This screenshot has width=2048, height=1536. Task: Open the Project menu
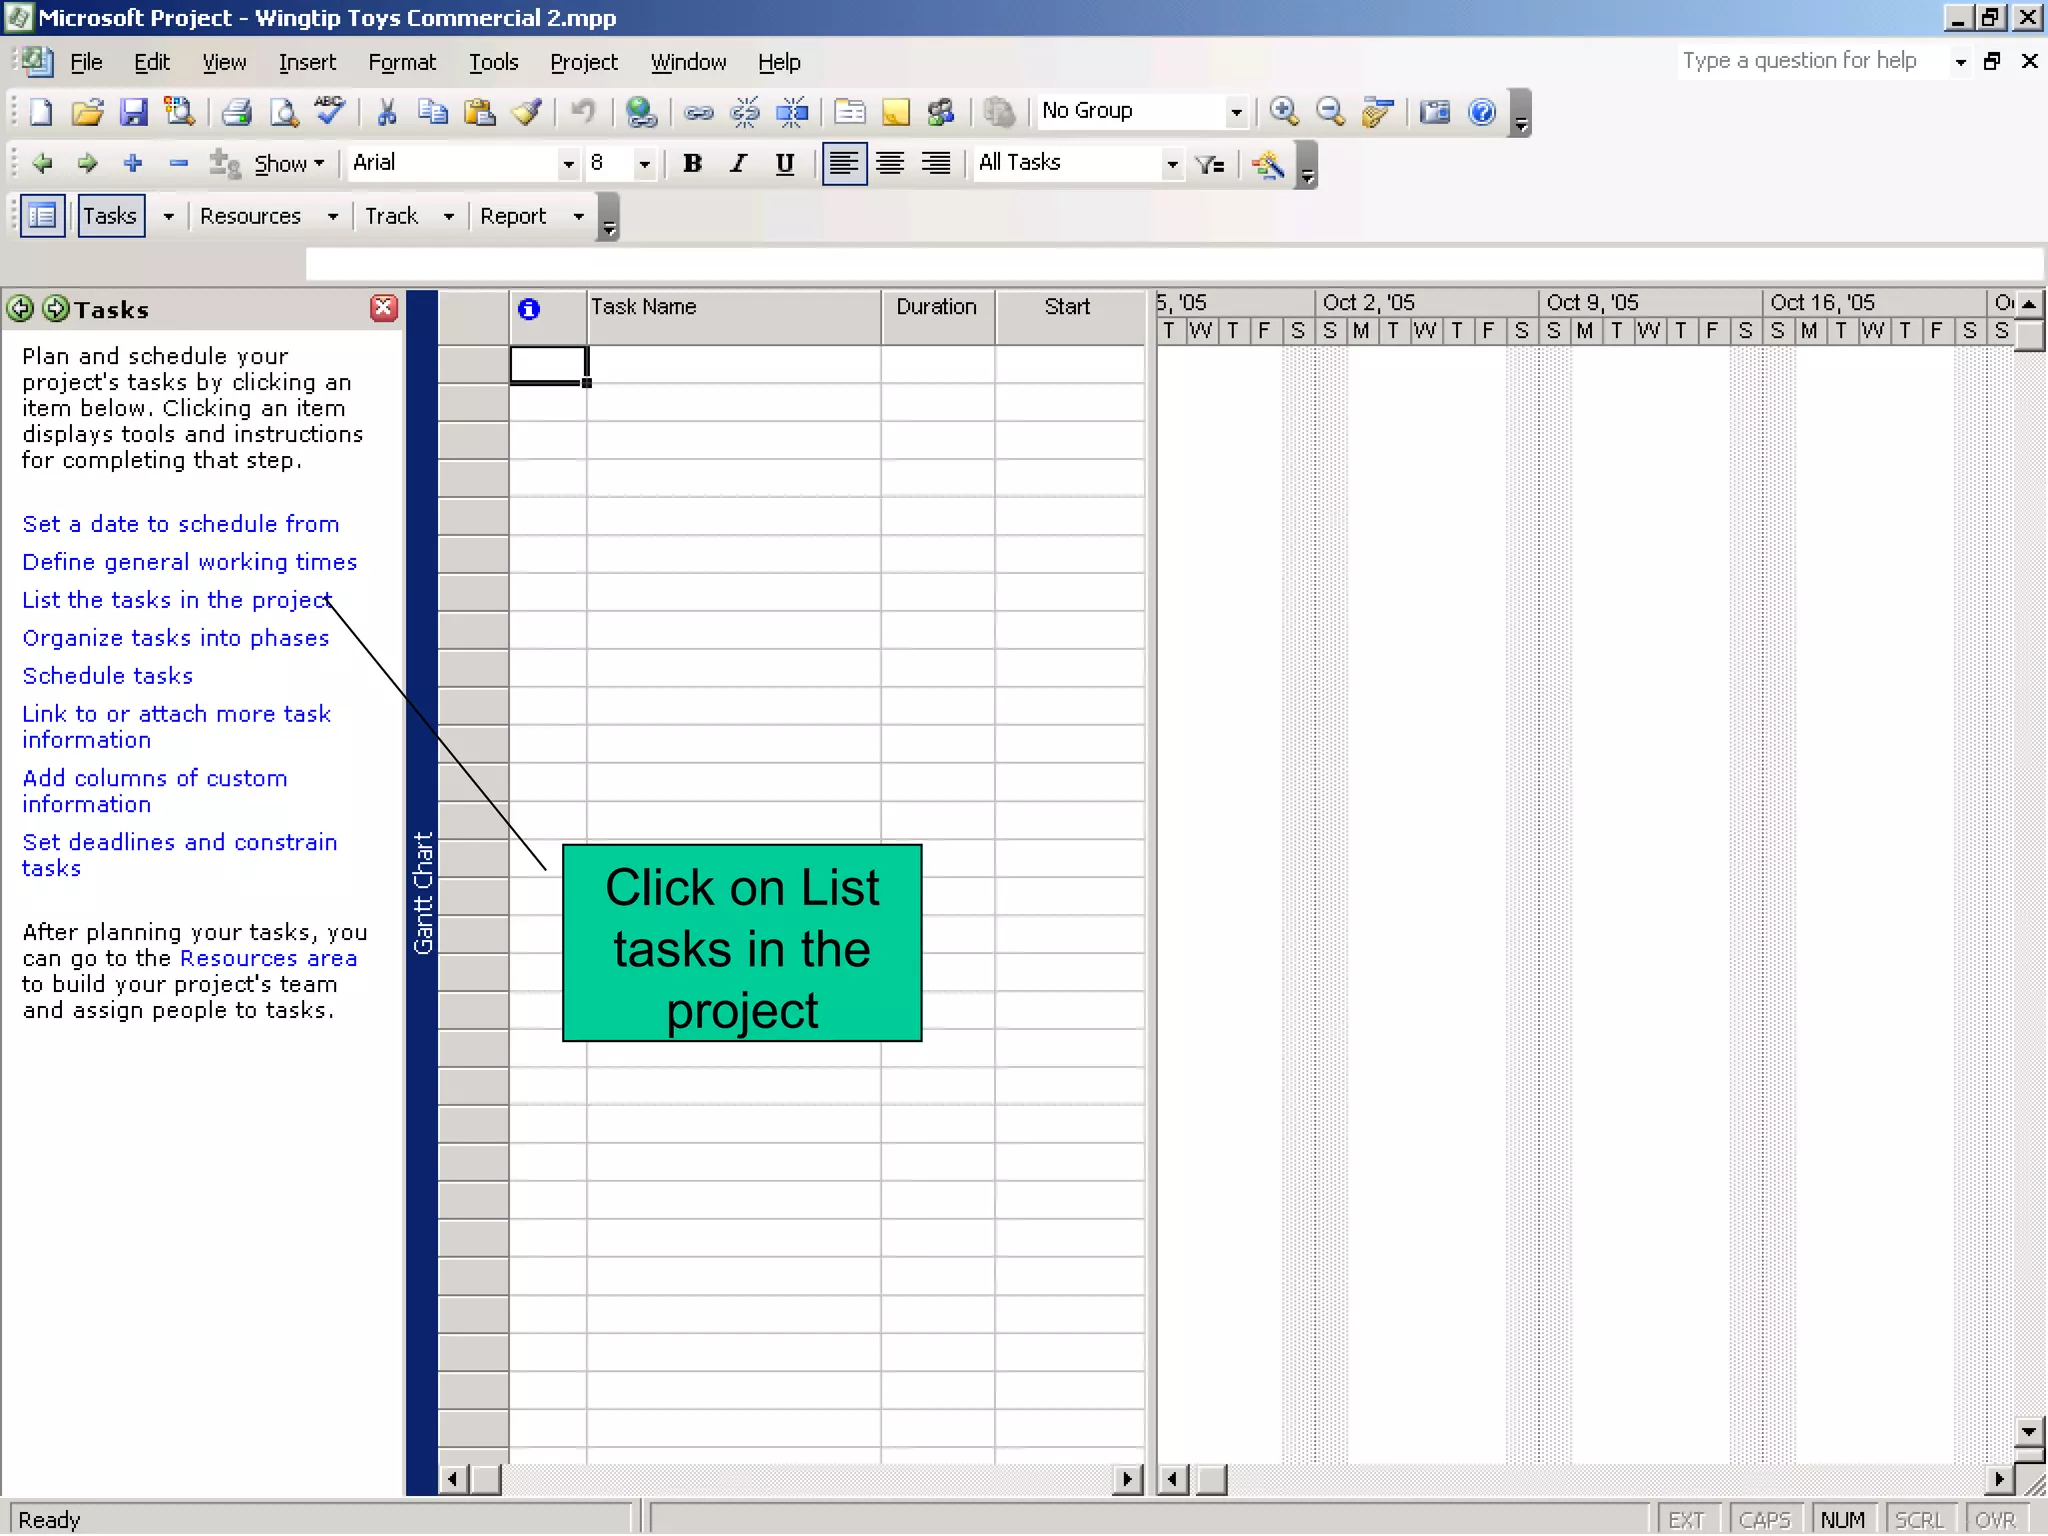point(584,62)
